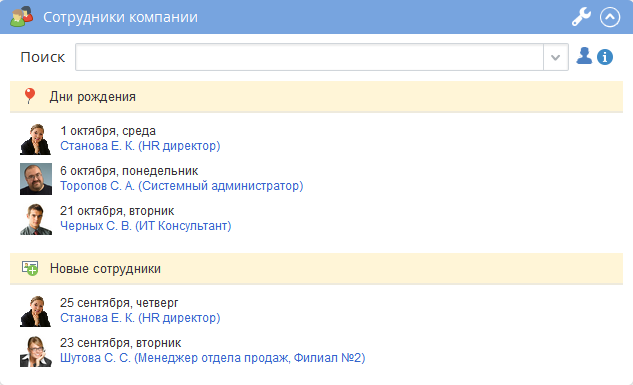This screenshot has height=385, width=633.
Task: Click the blue person icon beside search
Action: click(584, 56)
